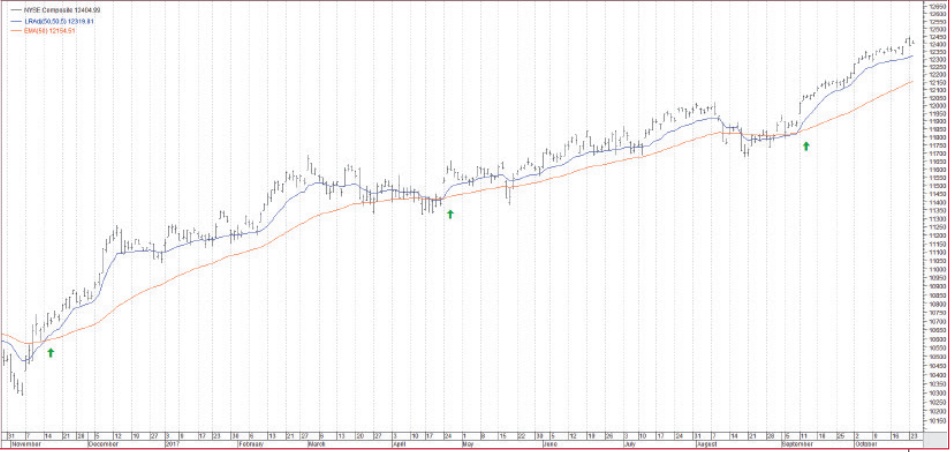Click the March label on the time axis

coord(317,442)
